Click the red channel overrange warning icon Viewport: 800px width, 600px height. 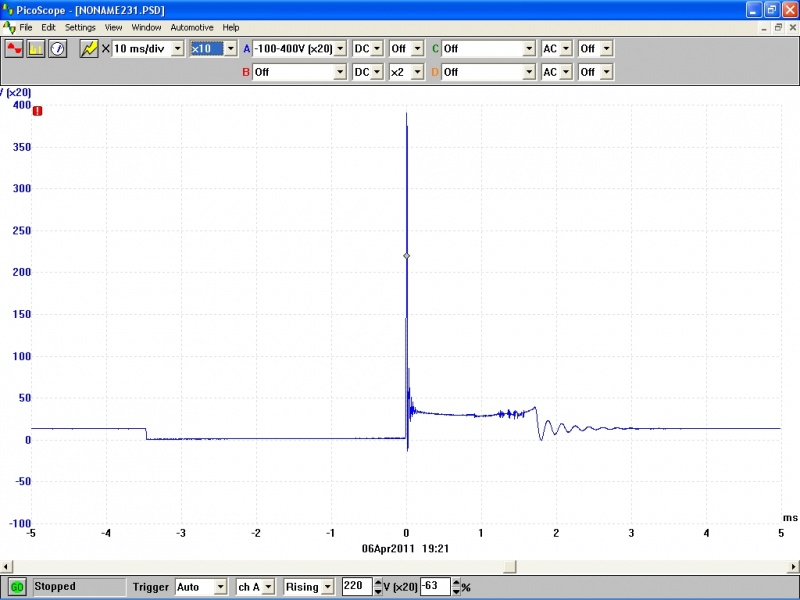coord(37,111)
